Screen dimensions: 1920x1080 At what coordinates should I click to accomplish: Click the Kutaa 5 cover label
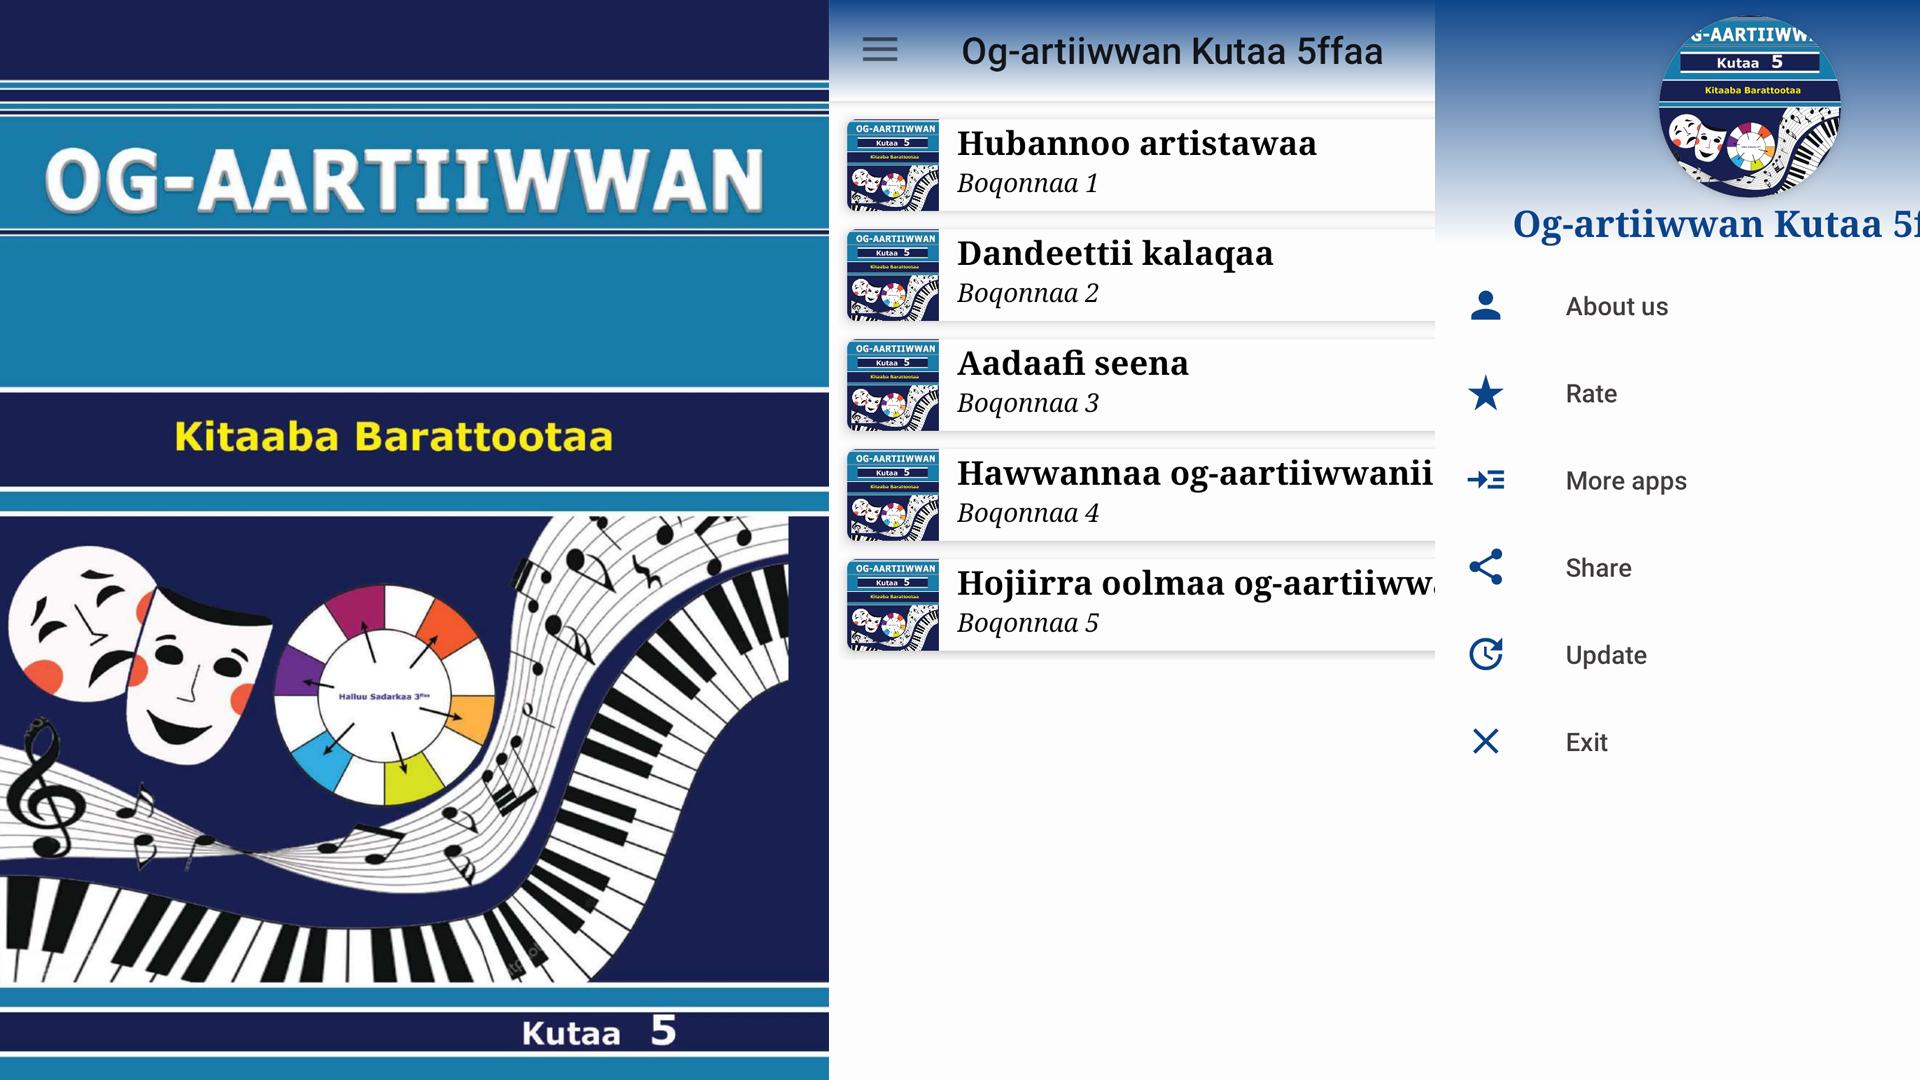pos(599,1031)
